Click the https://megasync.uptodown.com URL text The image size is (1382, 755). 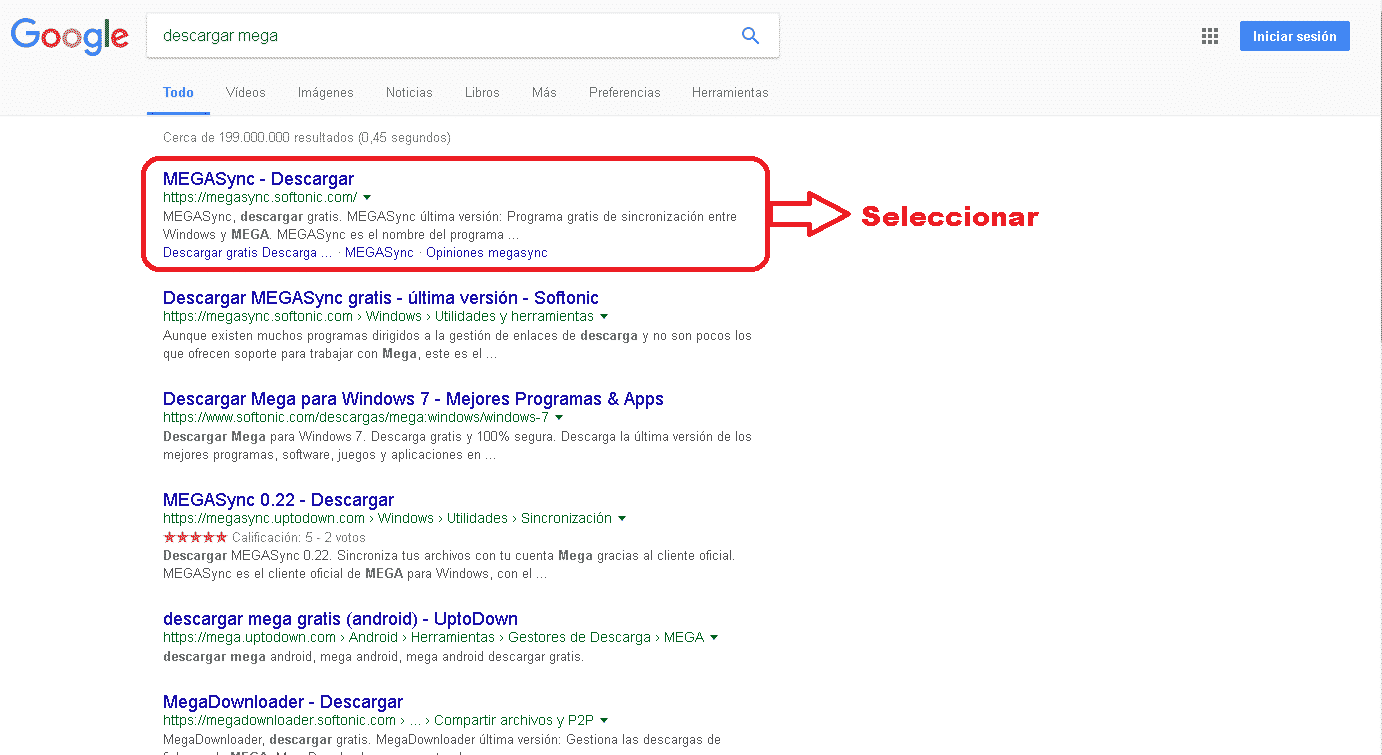pos(264,518)
